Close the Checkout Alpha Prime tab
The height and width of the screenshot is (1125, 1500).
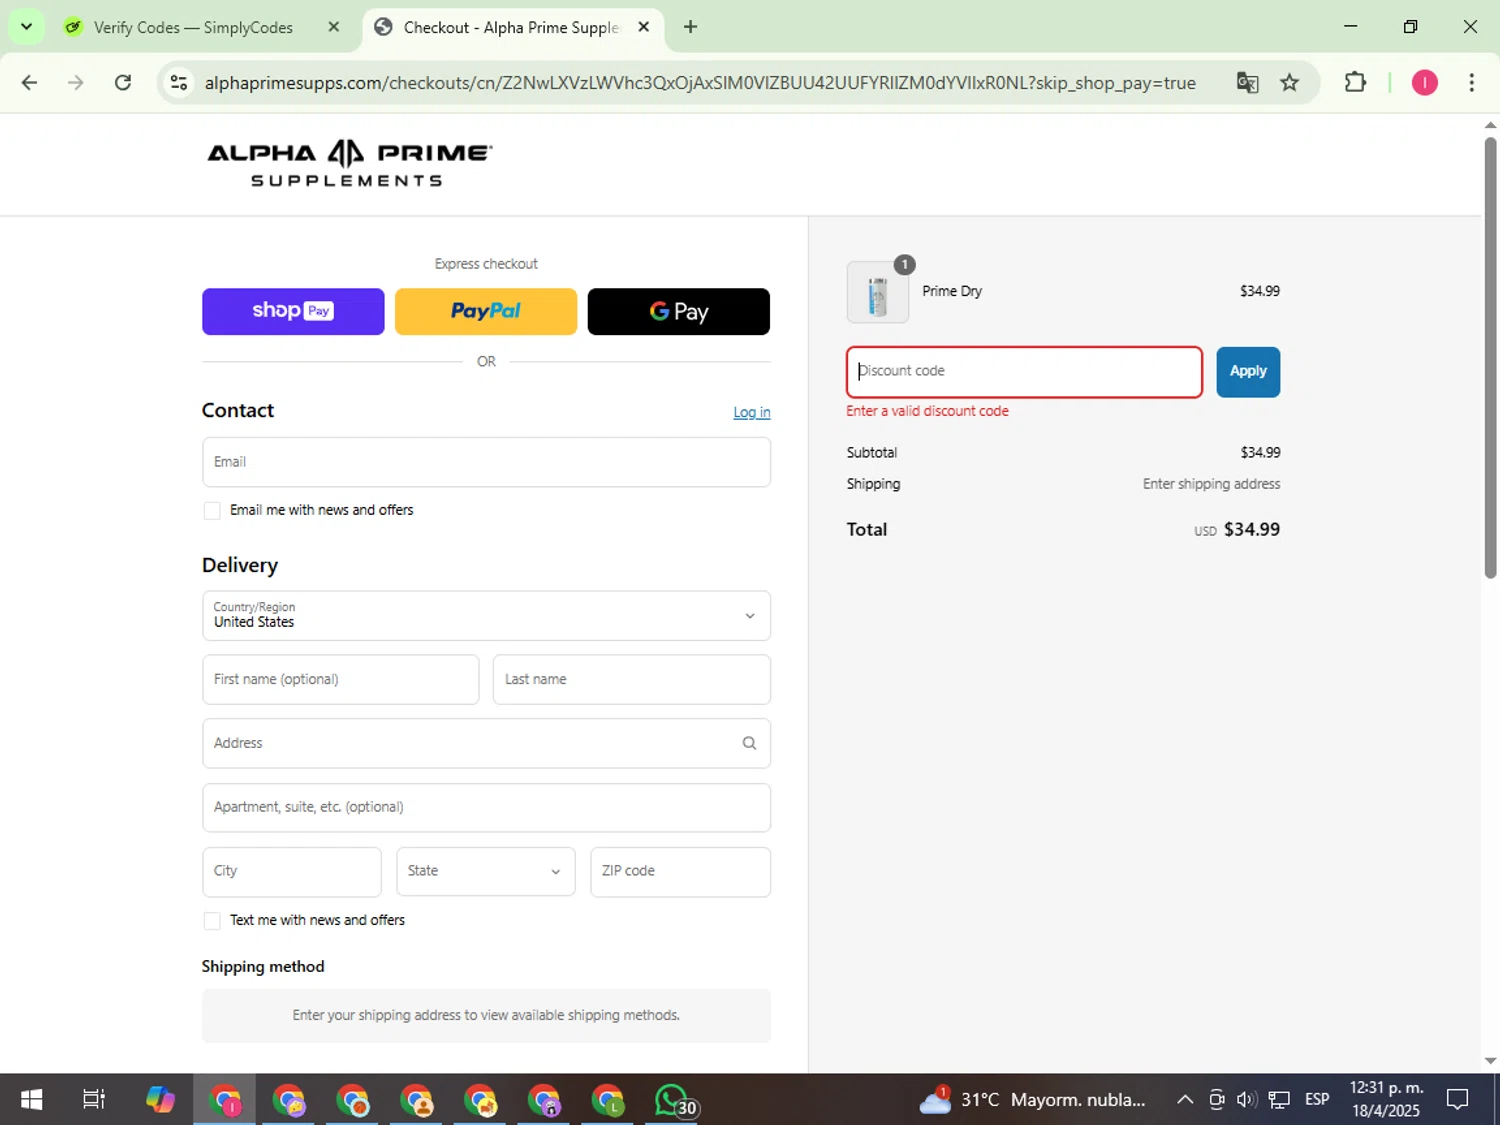point(644,27)
